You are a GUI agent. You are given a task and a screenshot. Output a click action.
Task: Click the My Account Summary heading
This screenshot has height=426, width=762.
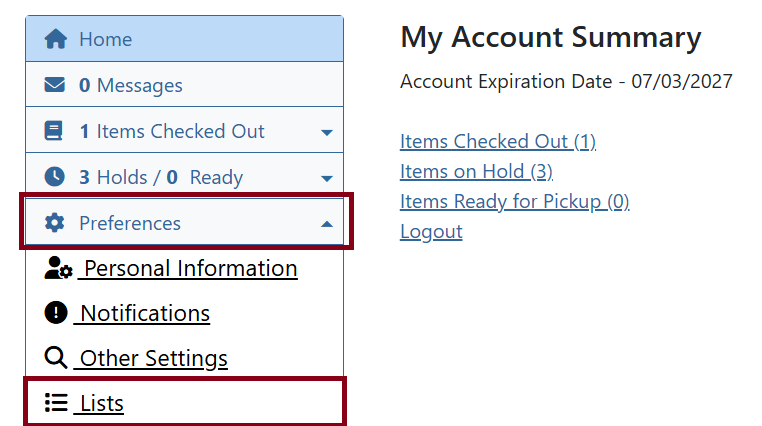tap(551, 37)
